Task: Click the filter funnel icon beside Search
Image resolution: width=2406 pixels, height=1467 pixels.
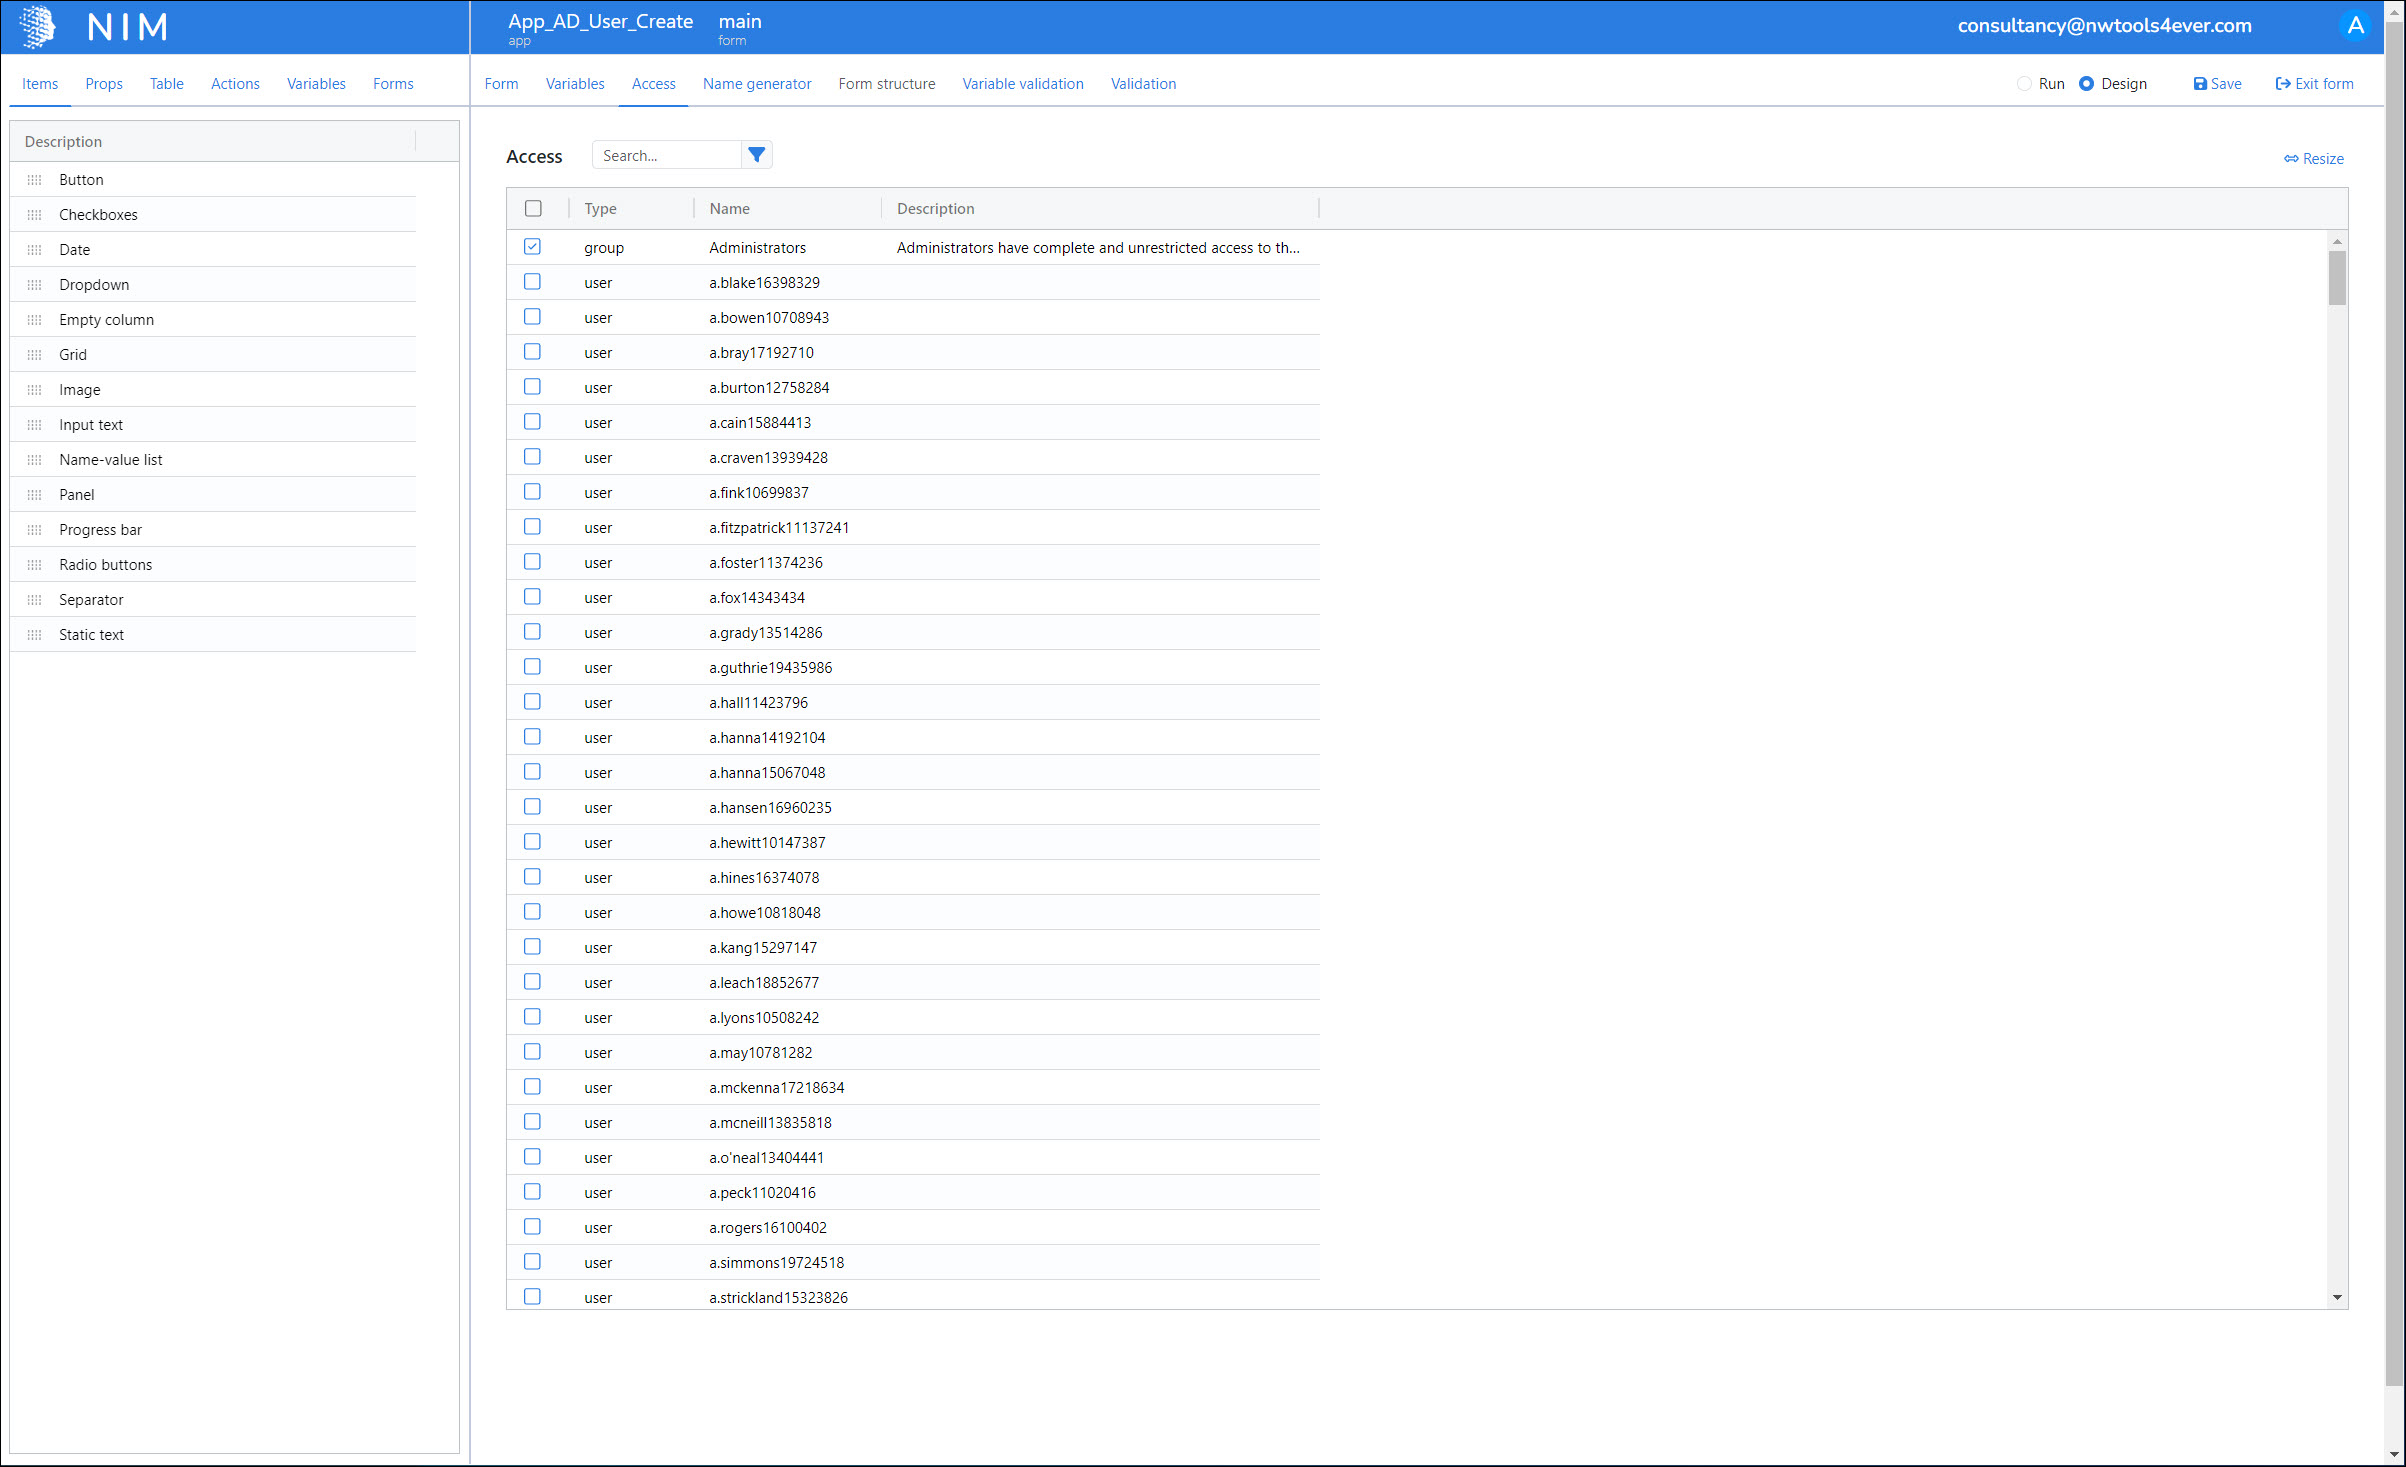Action: 757,155
